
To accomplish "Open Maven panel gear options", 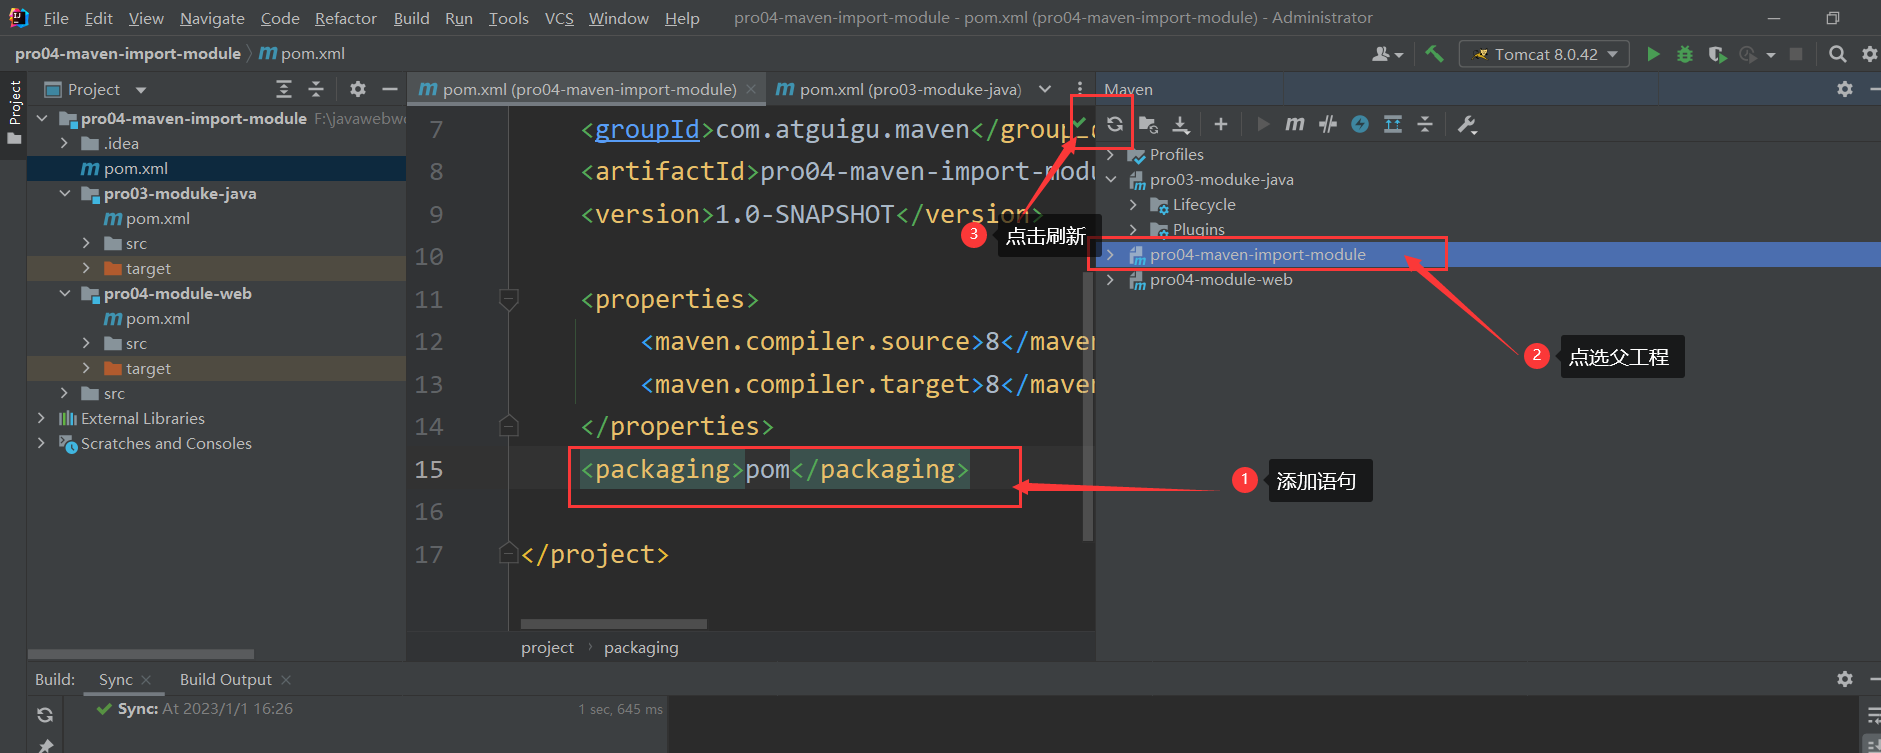I will coord(1845,89).
